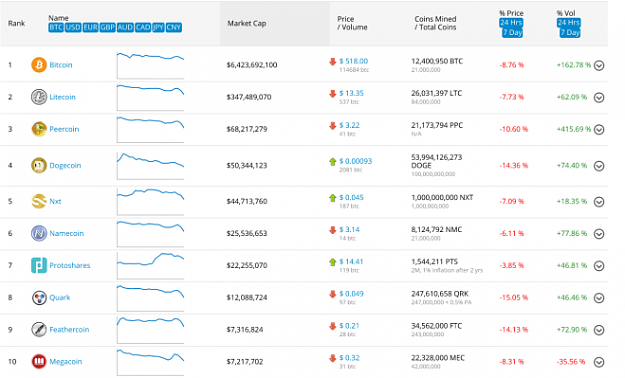The width and height of the screenshot is (625, 378).
Task: Click the Nxt coin logo
Action: pyautogui.click(x=39, y=201)
